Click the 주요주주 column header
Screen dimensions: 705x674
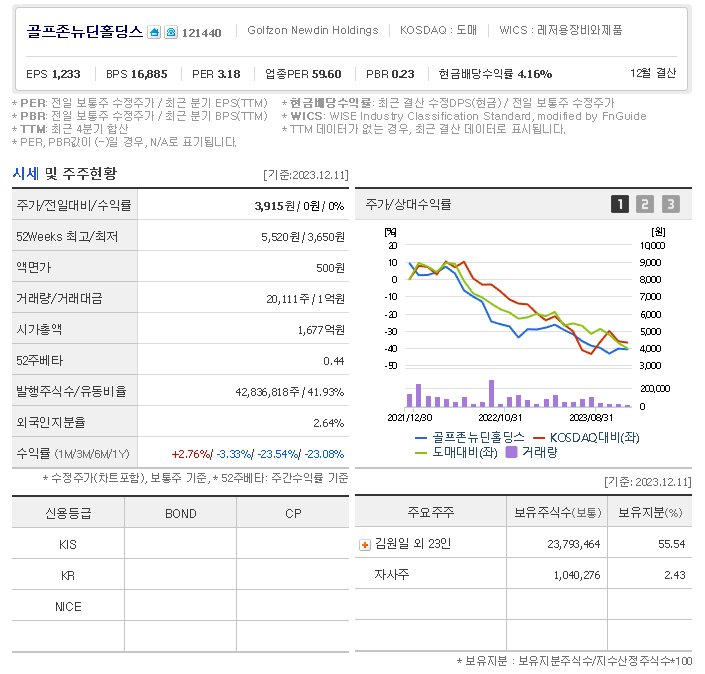tap(431, 512)
